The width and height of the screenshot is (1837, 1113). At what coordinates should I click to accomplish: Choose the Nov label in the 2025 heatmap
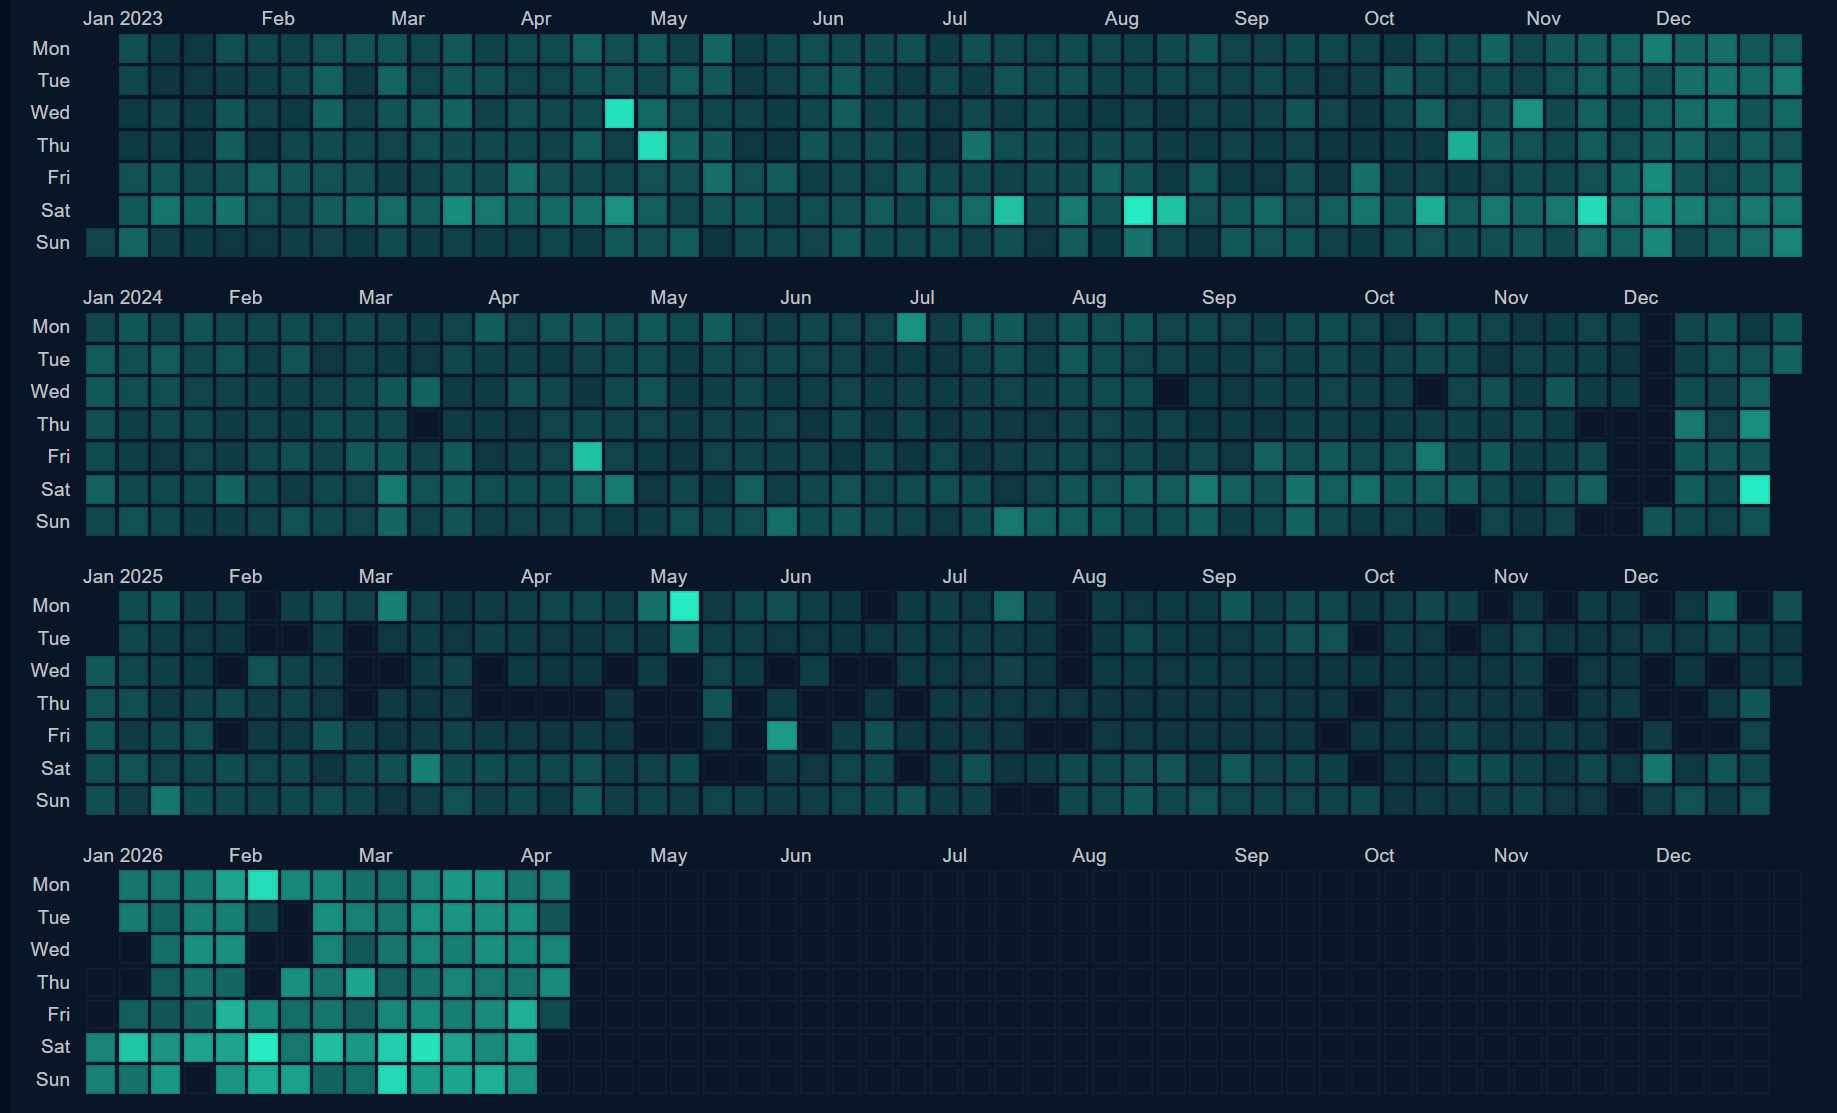click(x=1511, y=576)
